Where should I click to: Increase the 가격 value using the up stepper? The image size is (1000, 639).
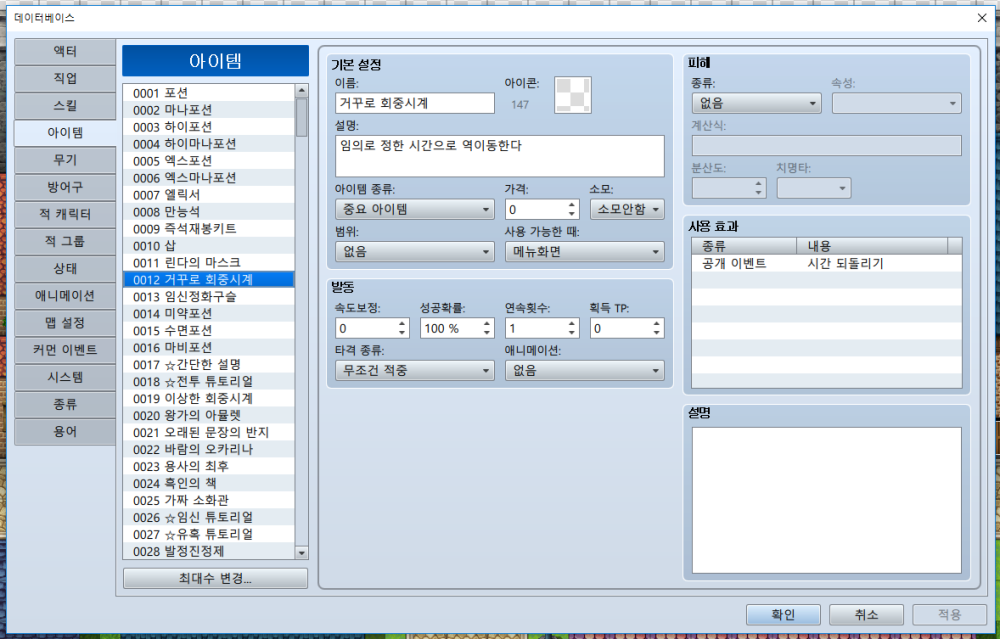click(x=571, y=204)
